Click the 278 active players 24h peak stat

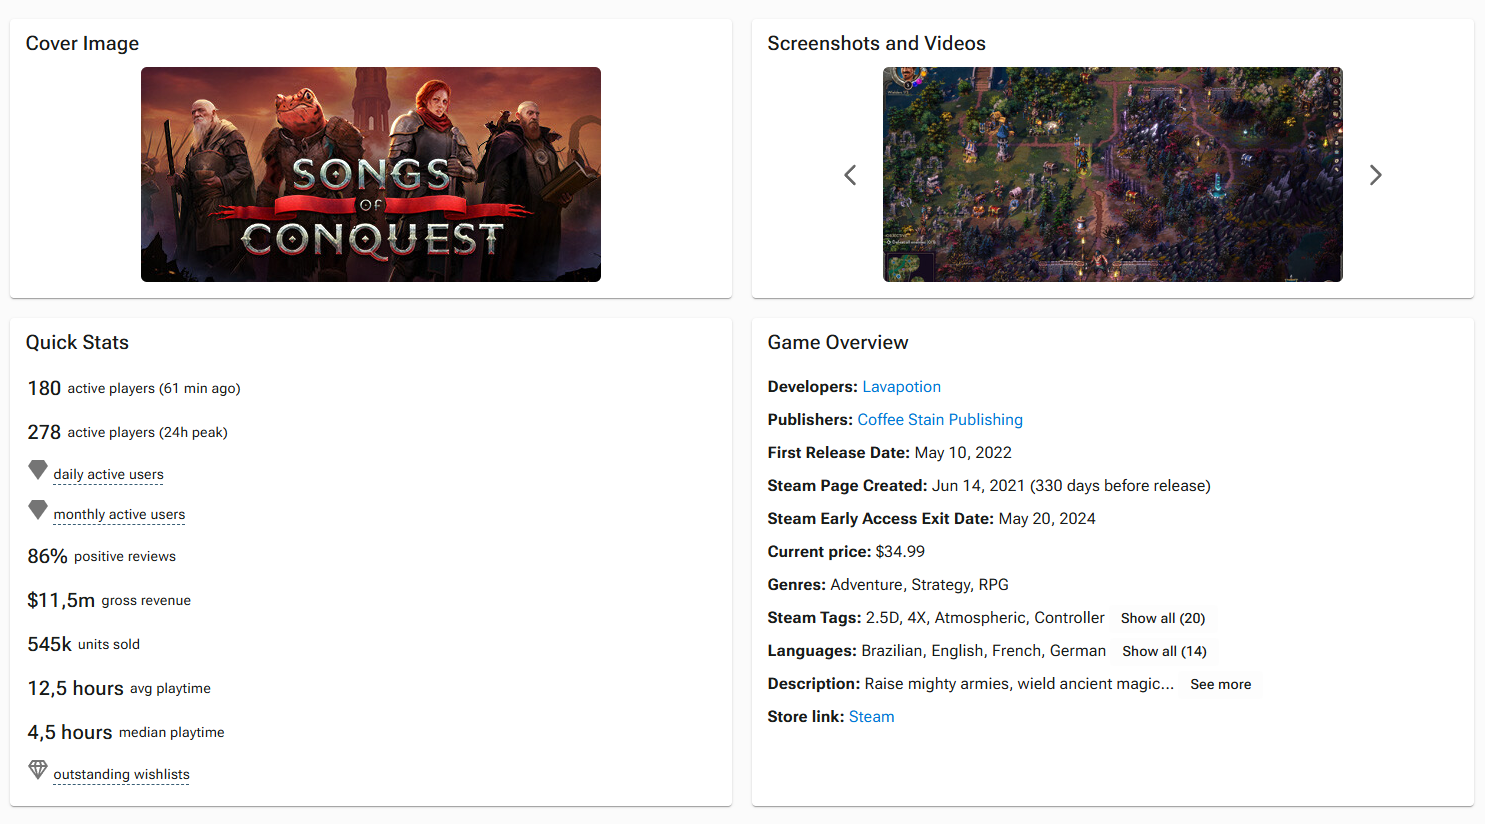point(128,432)
